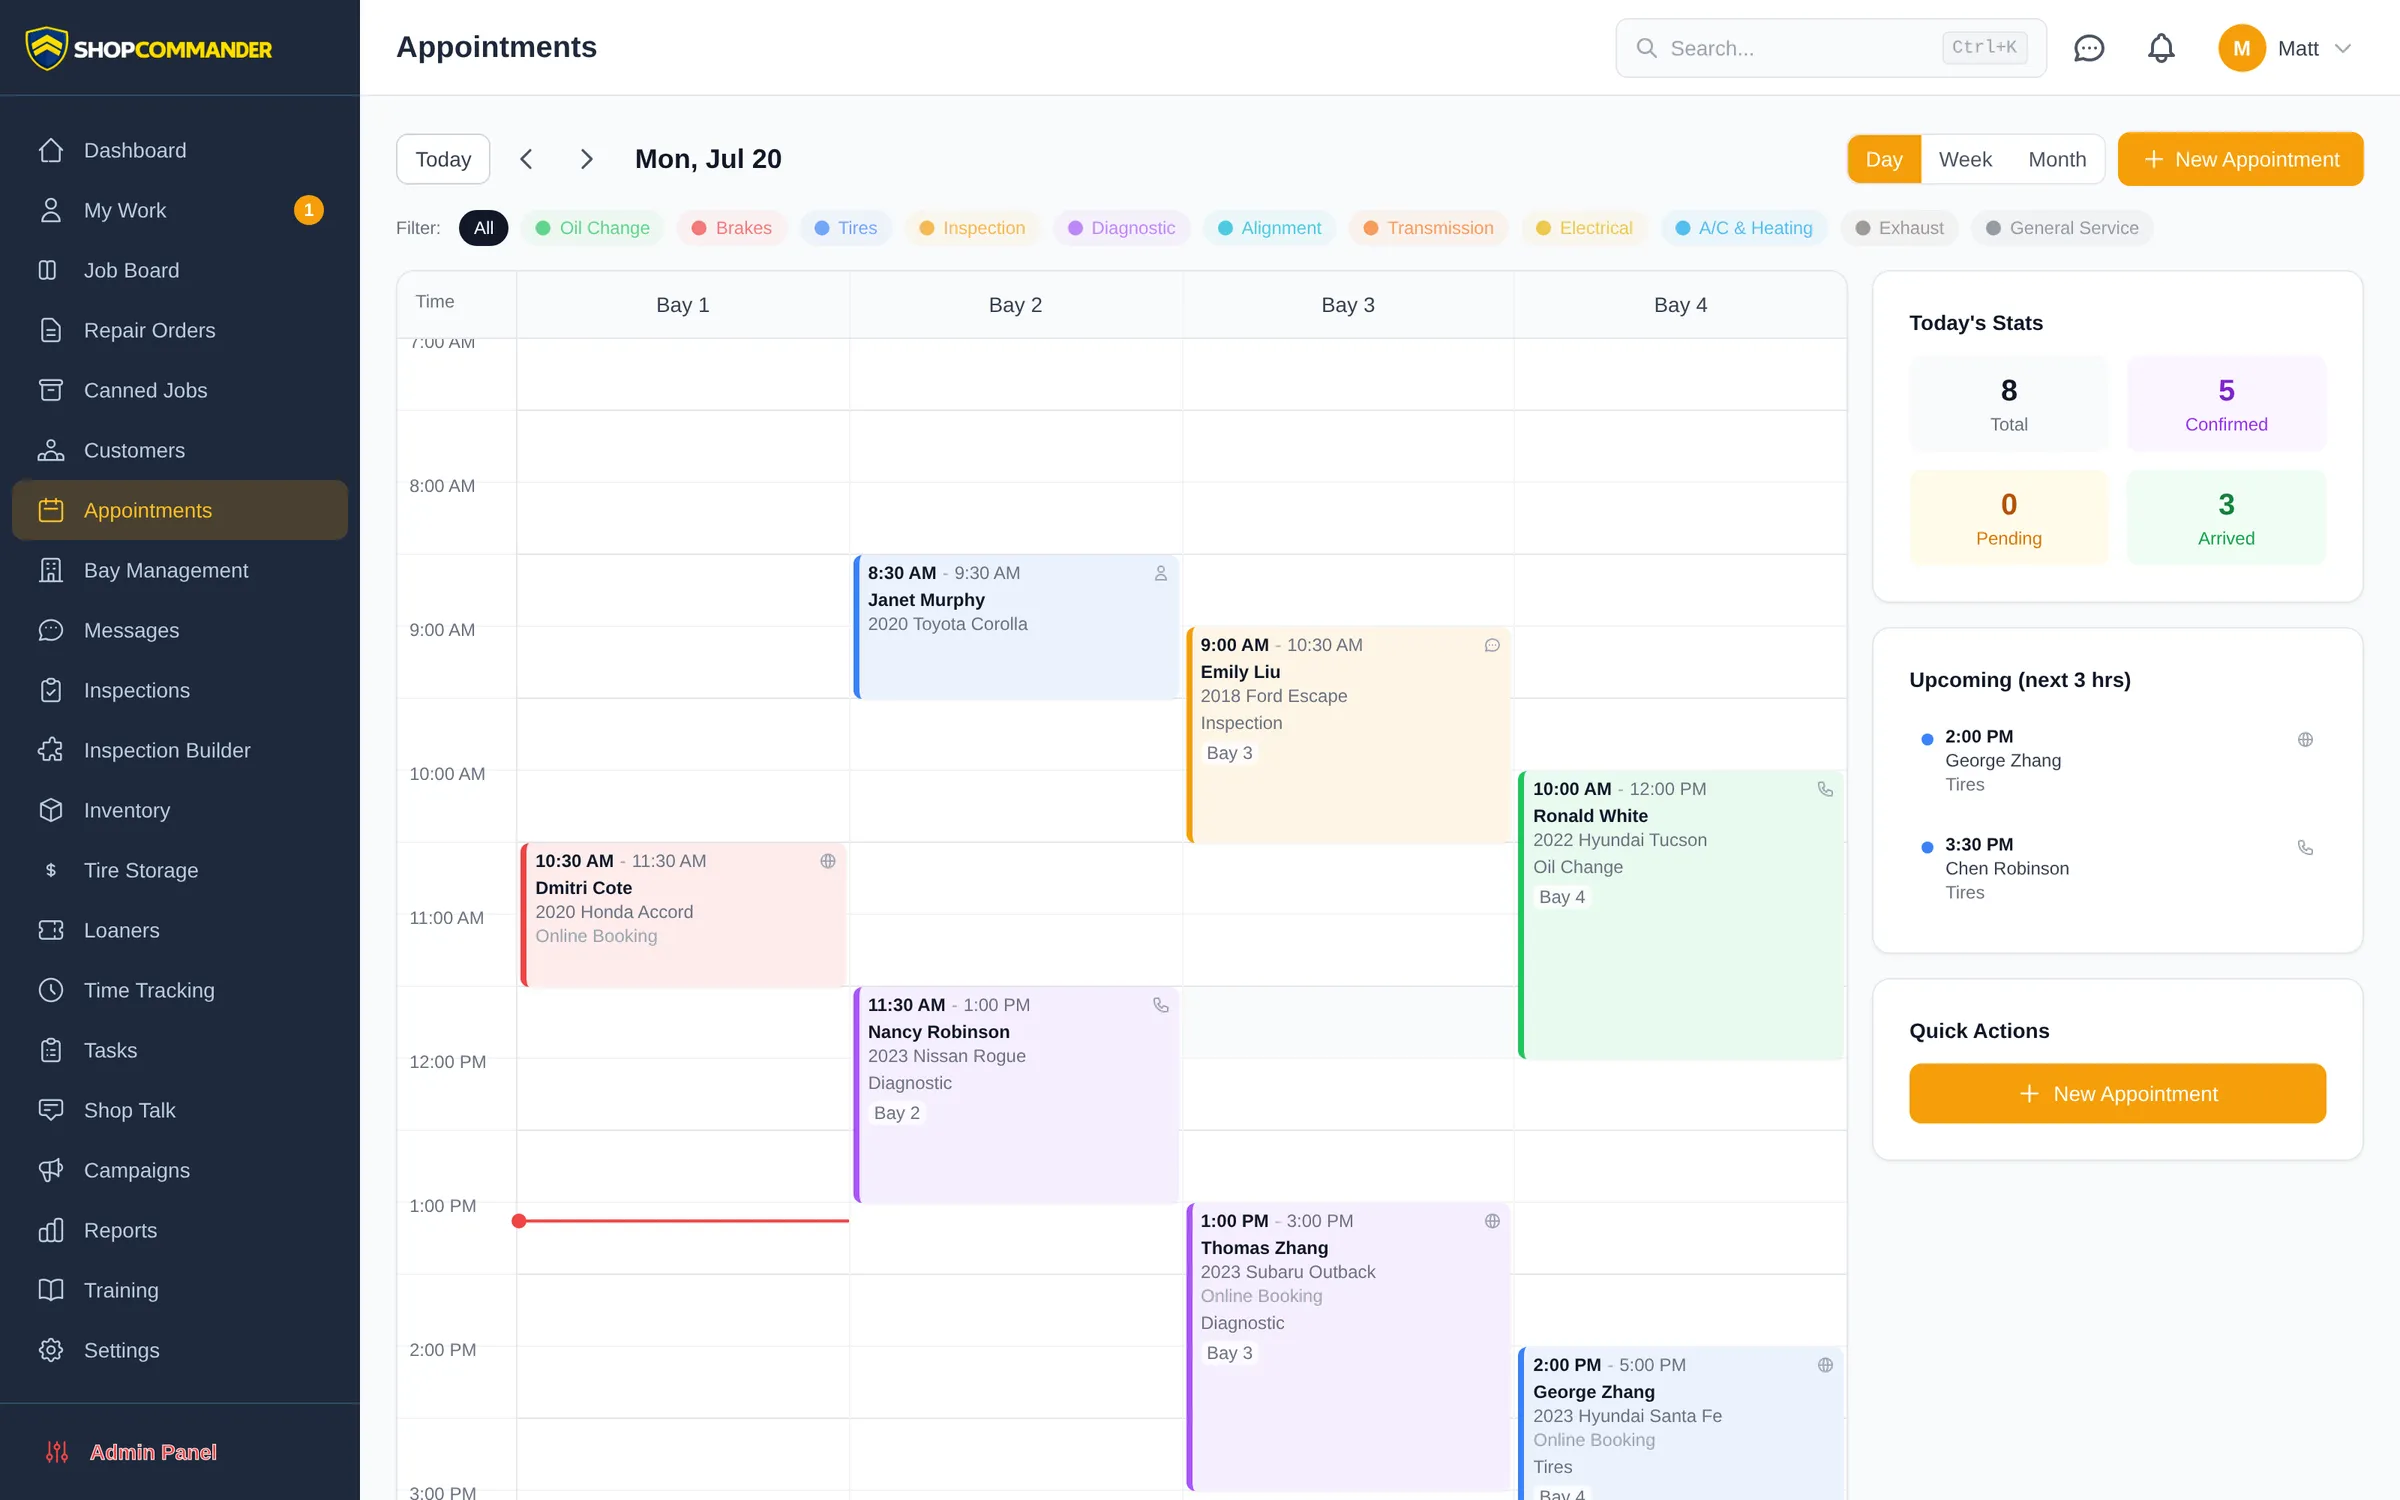Open upcoming 3:30 PM Chen Robinson entry
This screenshot has width=2400, height=1500.
pos(2117,868)
